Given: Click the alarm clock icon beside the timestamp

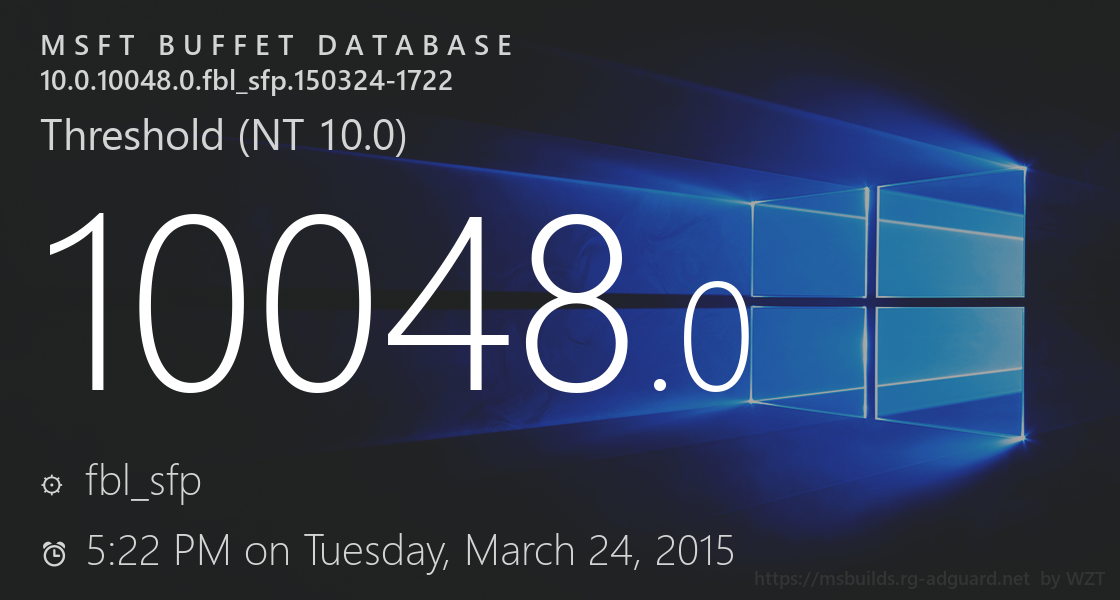Looking at the screenshot, I should 53,553.
